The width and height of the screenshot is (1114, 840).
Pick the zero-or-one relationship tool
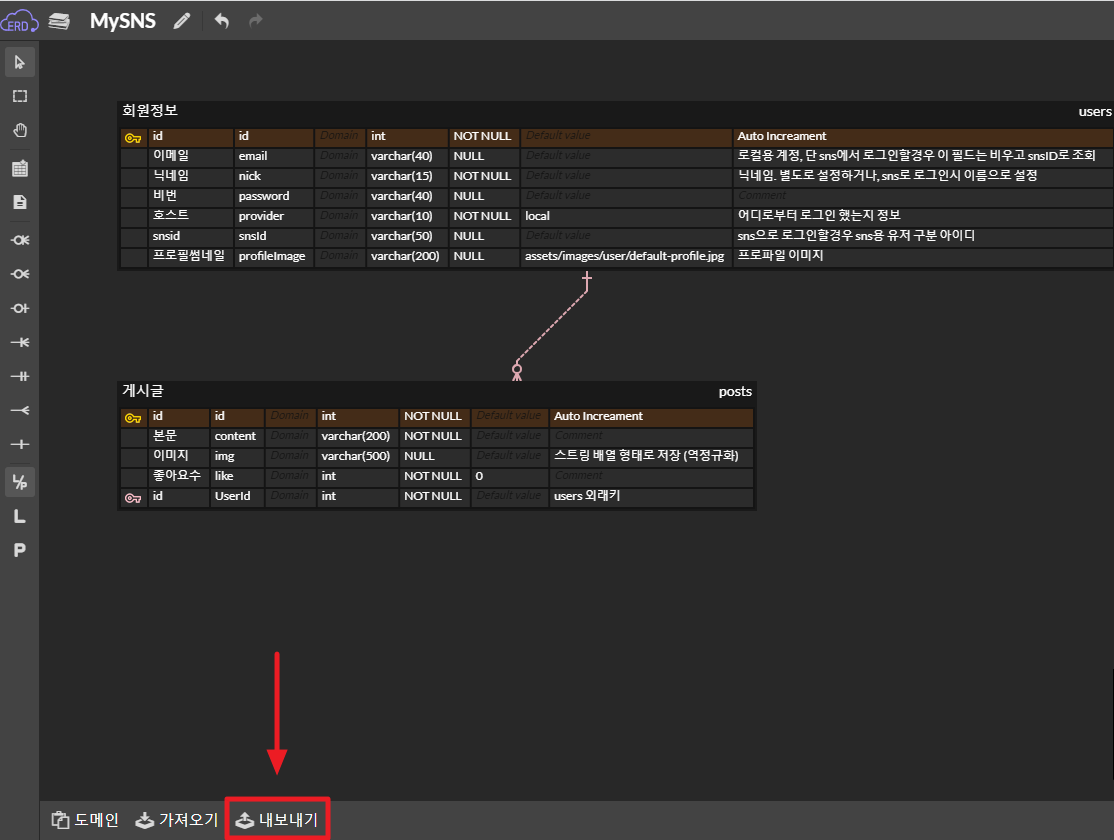(20, 308)
